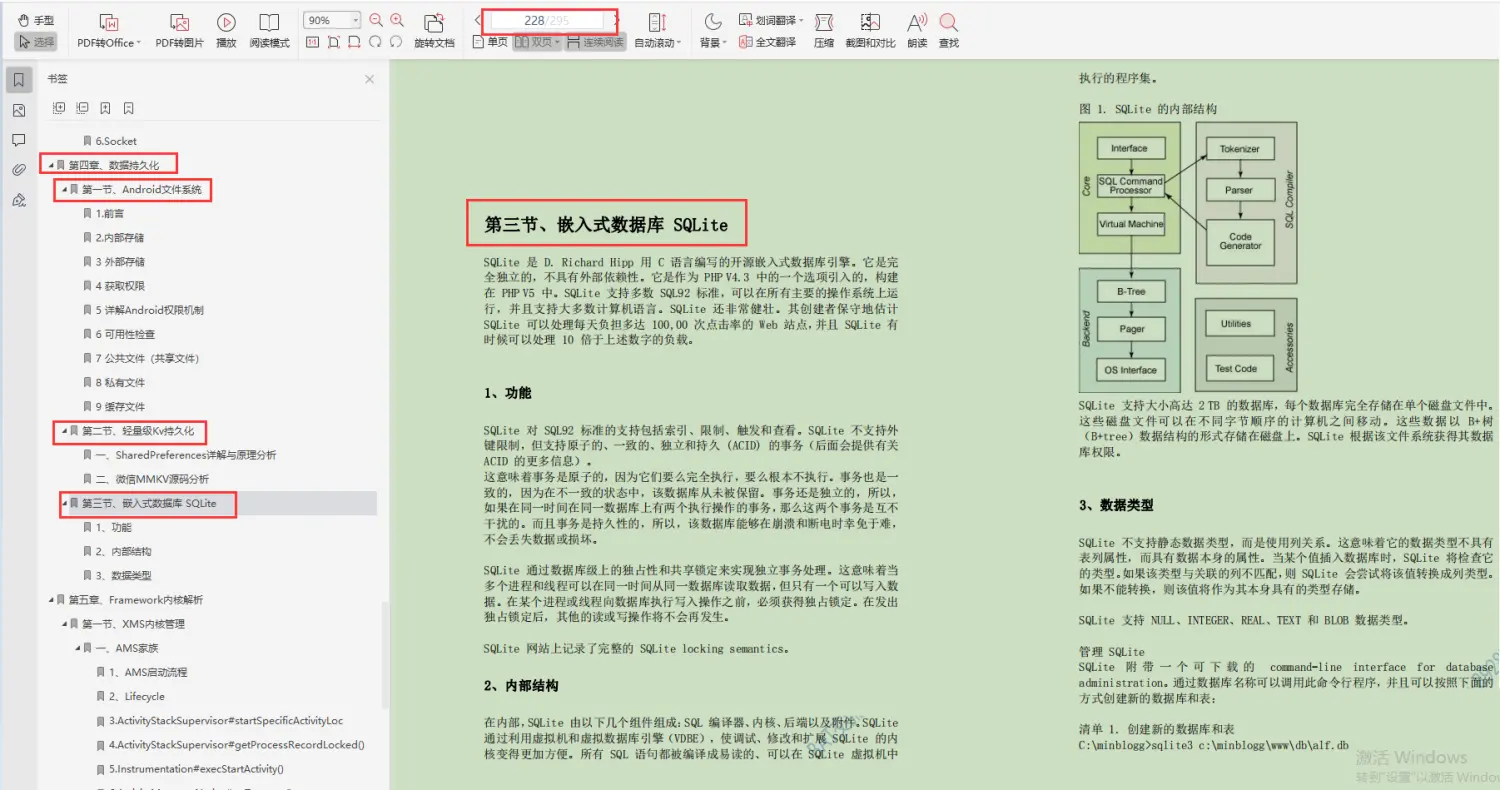This screenshot has height=790, width=1500.
Task: Open bookmark 二、微信MMKV源码分析
Action: (x=152, y=479)
